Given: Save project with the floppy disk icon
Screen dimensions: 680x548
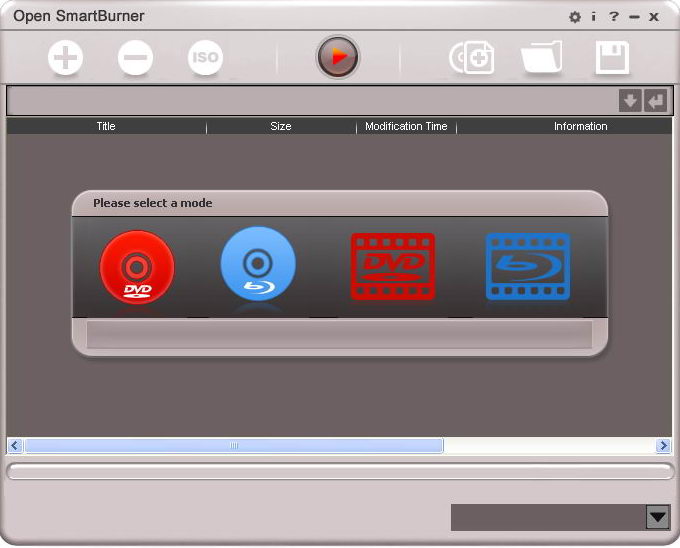Looking at the screenshot, I should pos(612,58).
